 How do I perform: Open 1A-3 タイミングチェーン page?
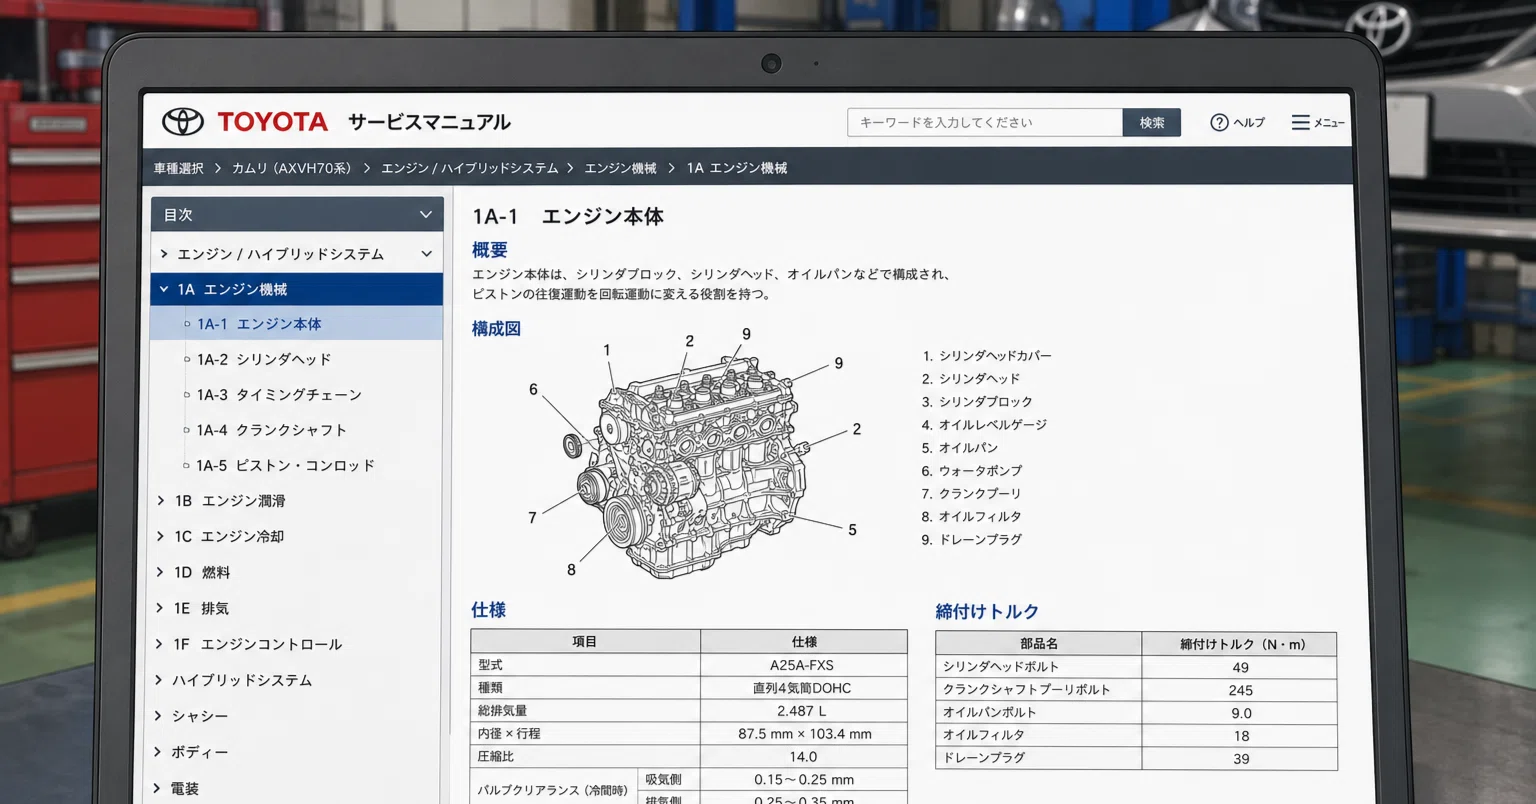[x=279, y=395]
